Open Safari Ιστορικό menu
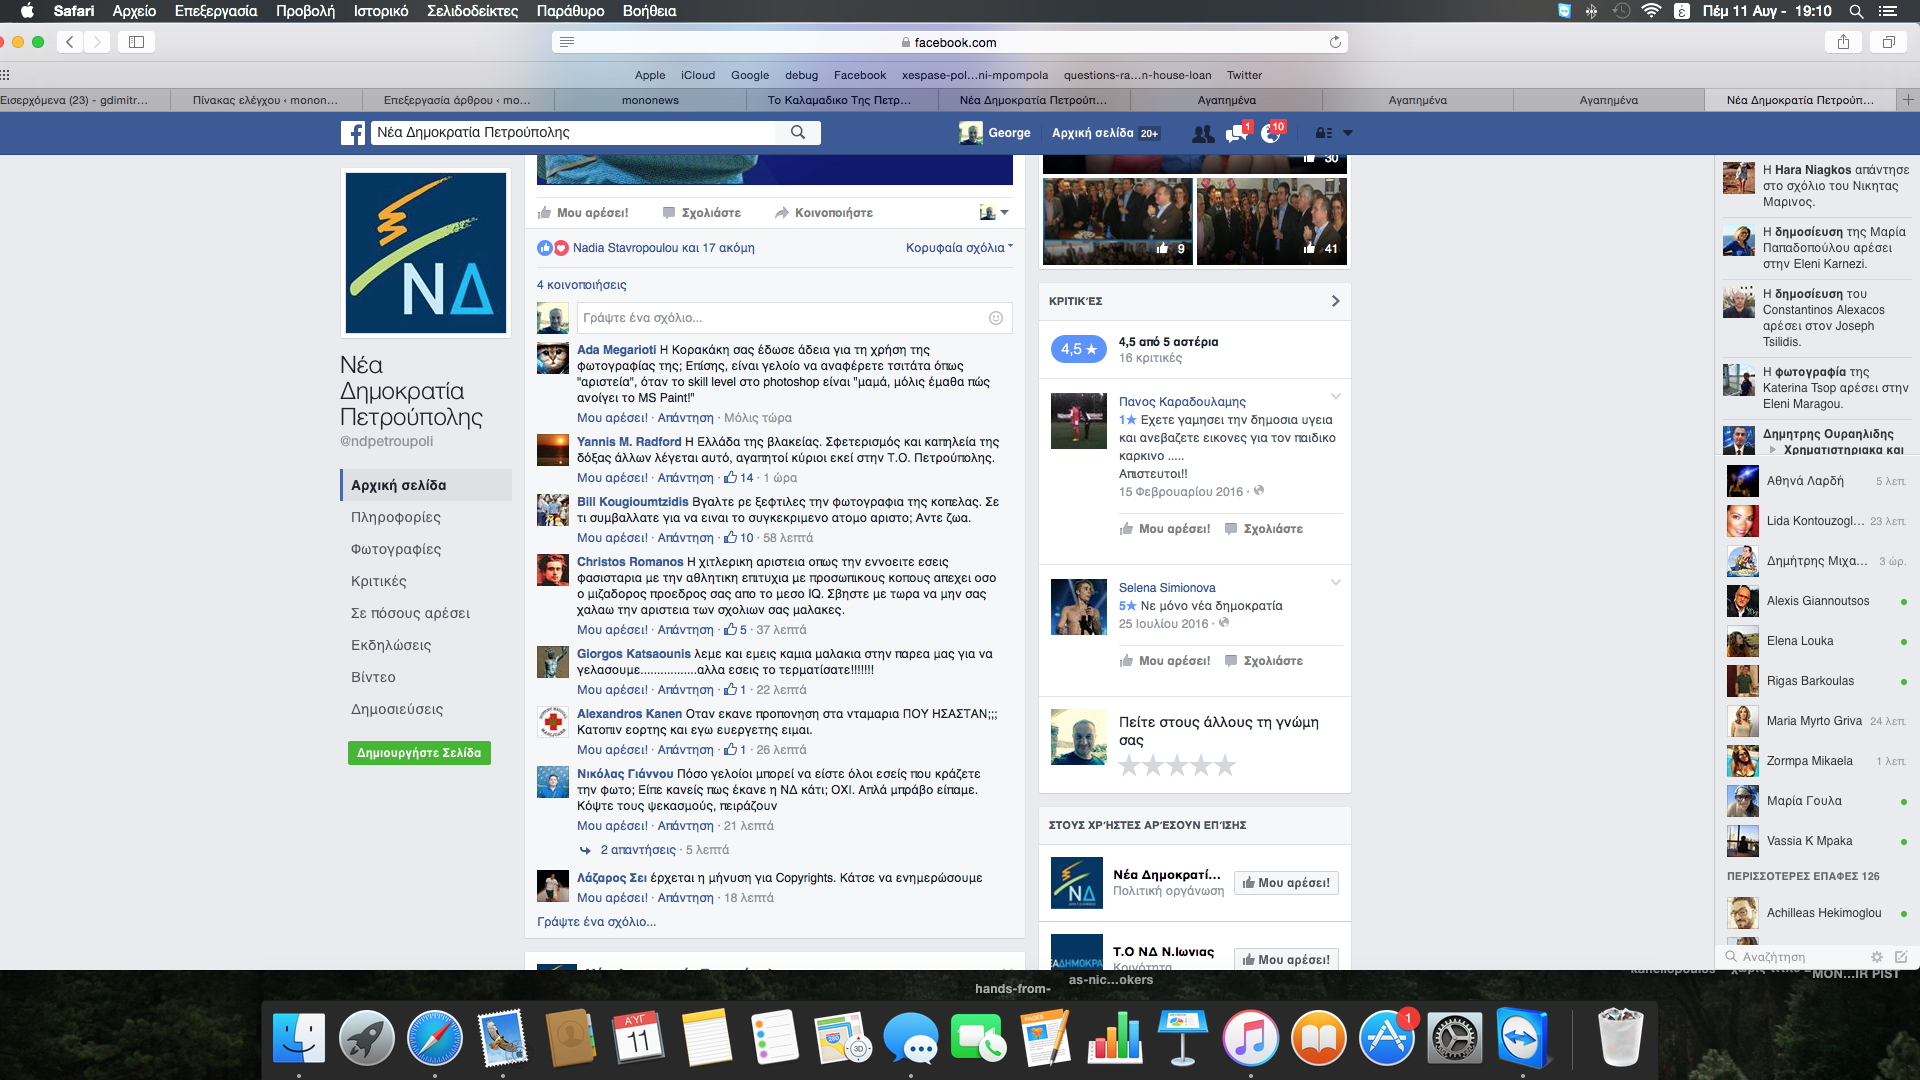This screenshot has height=1080, width=1920. pos(381,11)
